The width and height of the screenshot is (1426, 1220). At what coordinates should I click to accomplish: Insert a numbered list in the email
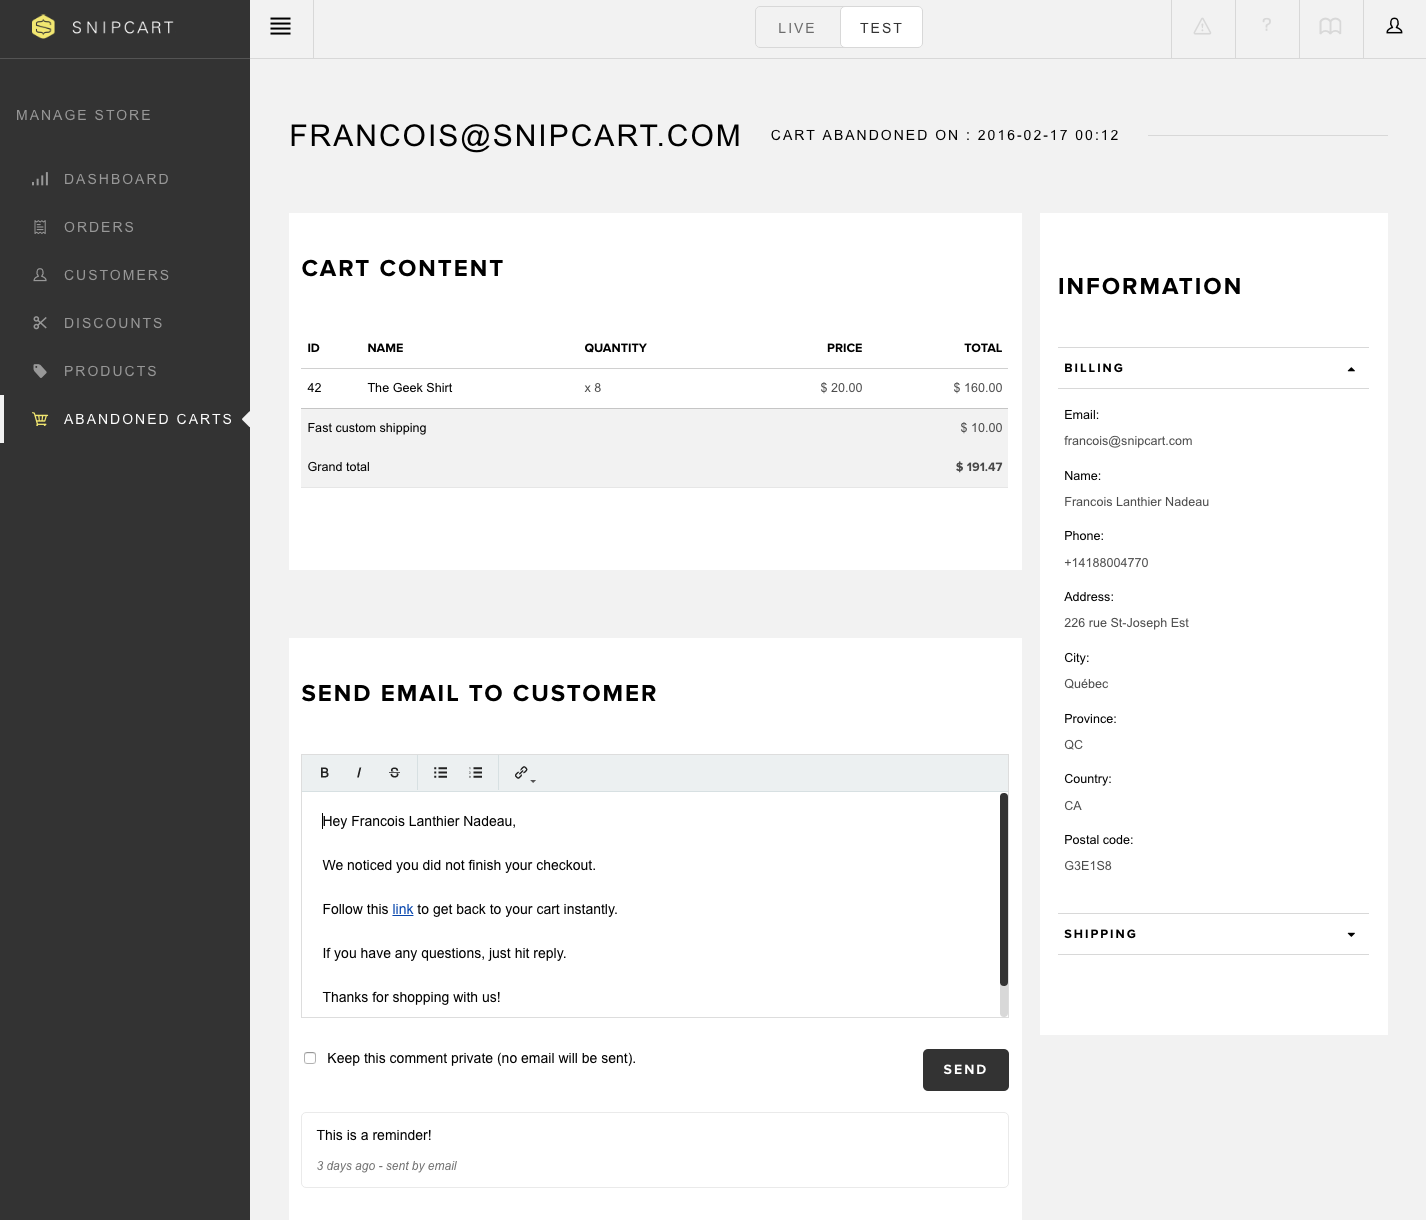(476, 773)
